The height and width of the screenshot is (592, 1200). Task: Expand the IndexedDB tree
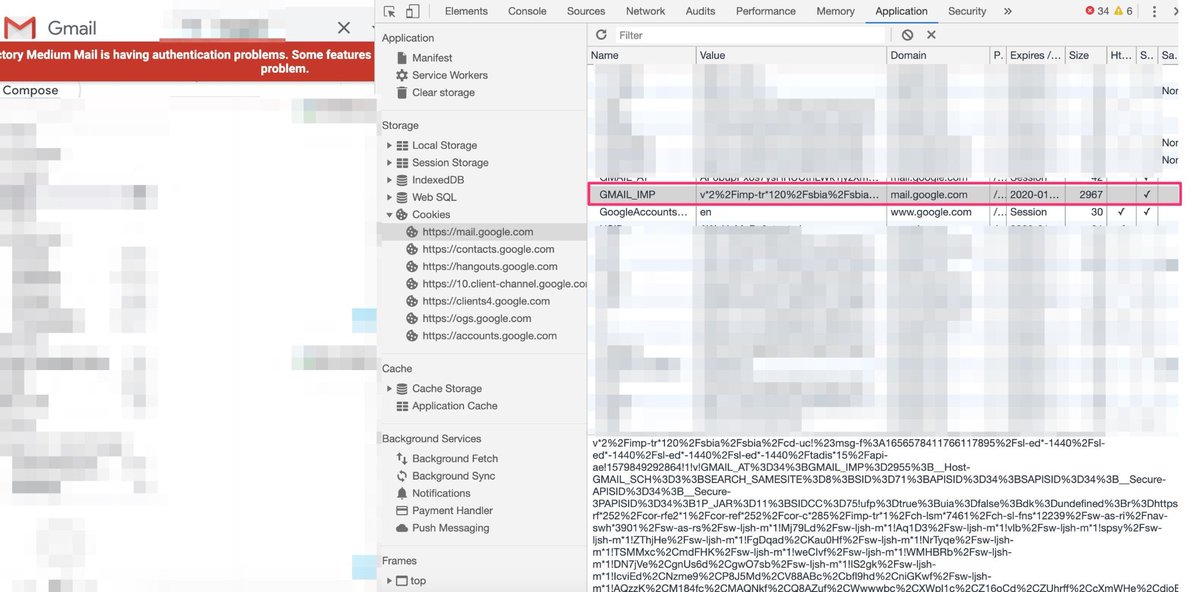click(x=390, y=180)
